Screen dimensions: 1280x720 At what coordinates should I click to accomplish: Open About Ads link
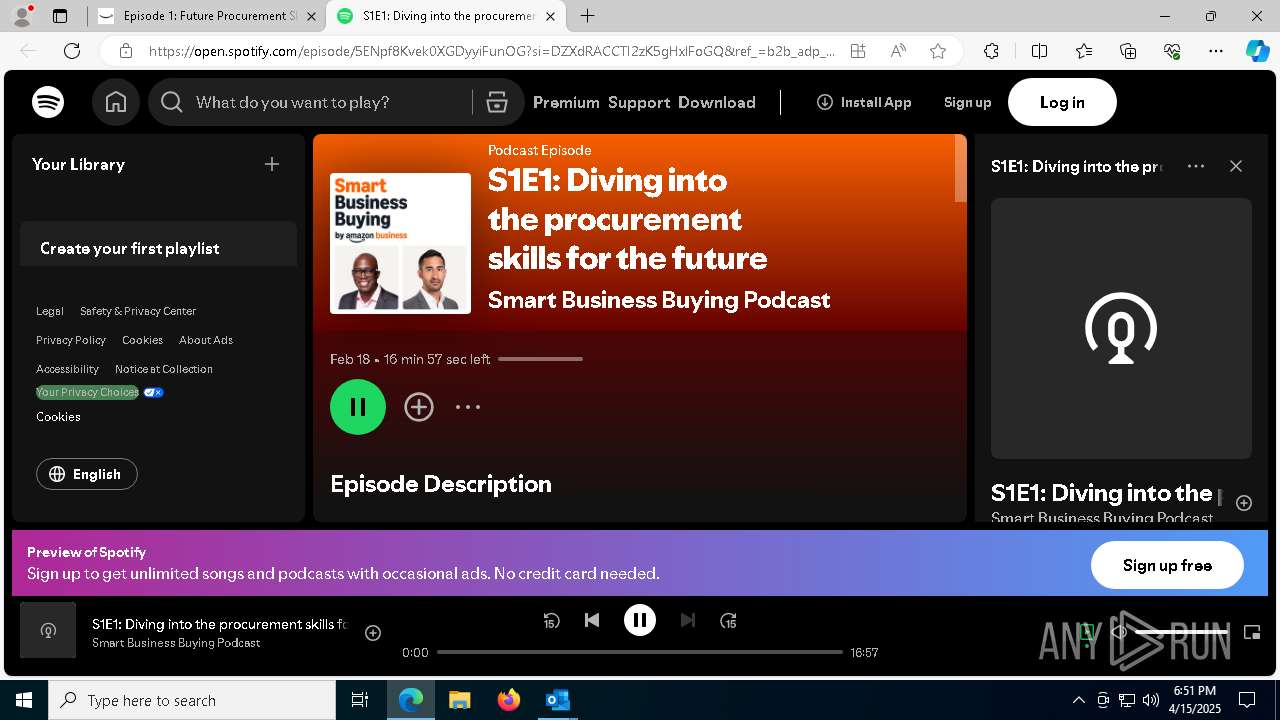tap(206, 340)
